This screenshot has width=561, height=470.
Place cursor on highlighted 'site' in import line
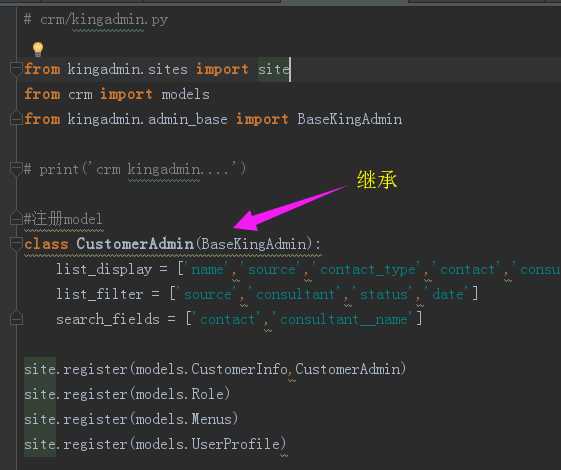273,69
